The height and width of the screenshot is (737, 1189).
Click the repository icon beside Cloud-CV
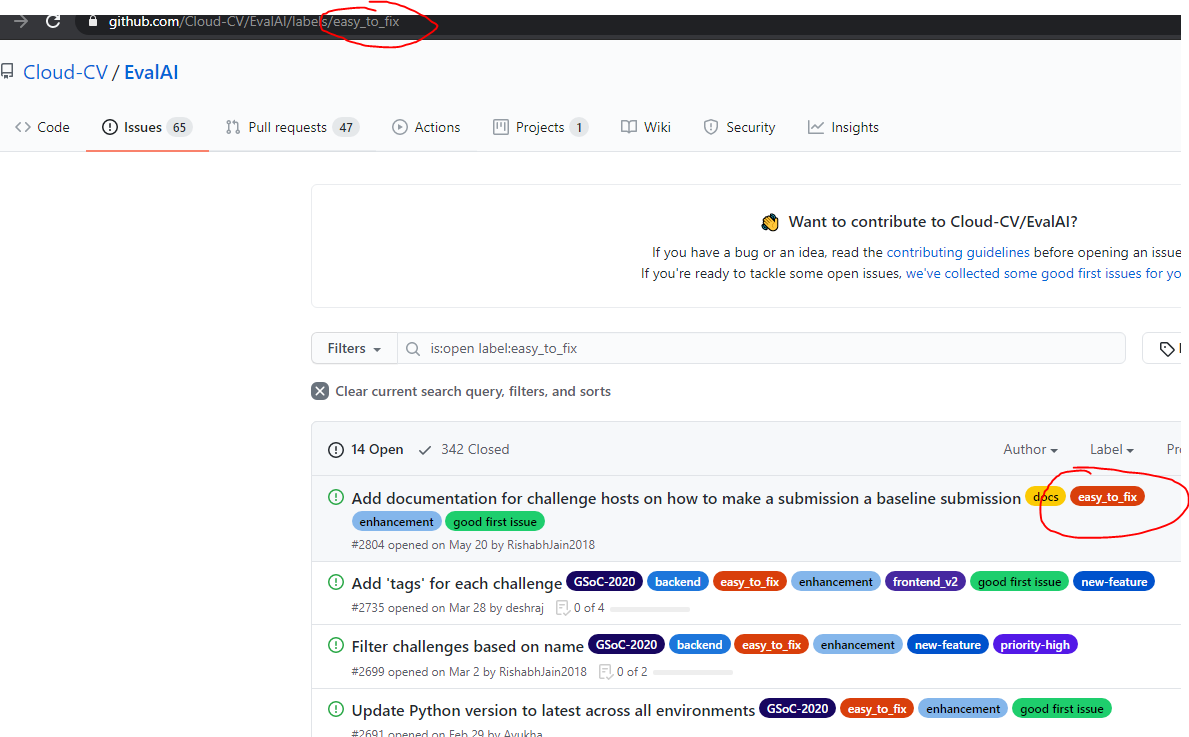coord(7,72)
